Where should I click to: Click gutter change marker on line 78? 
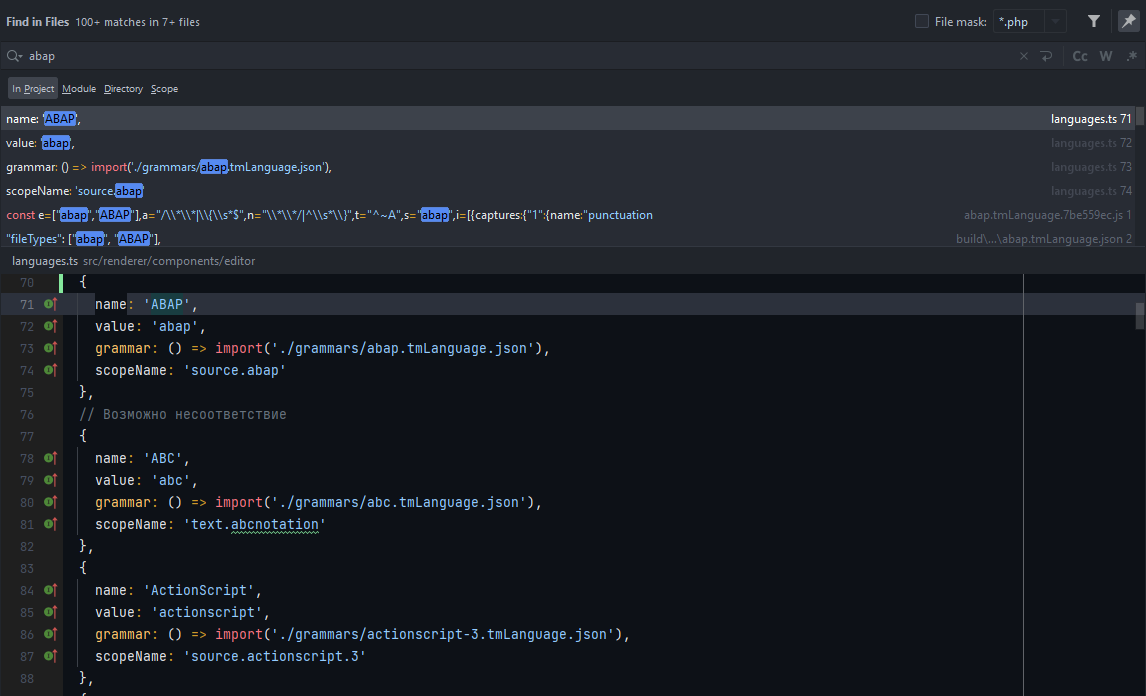click(x=50, y=458)
